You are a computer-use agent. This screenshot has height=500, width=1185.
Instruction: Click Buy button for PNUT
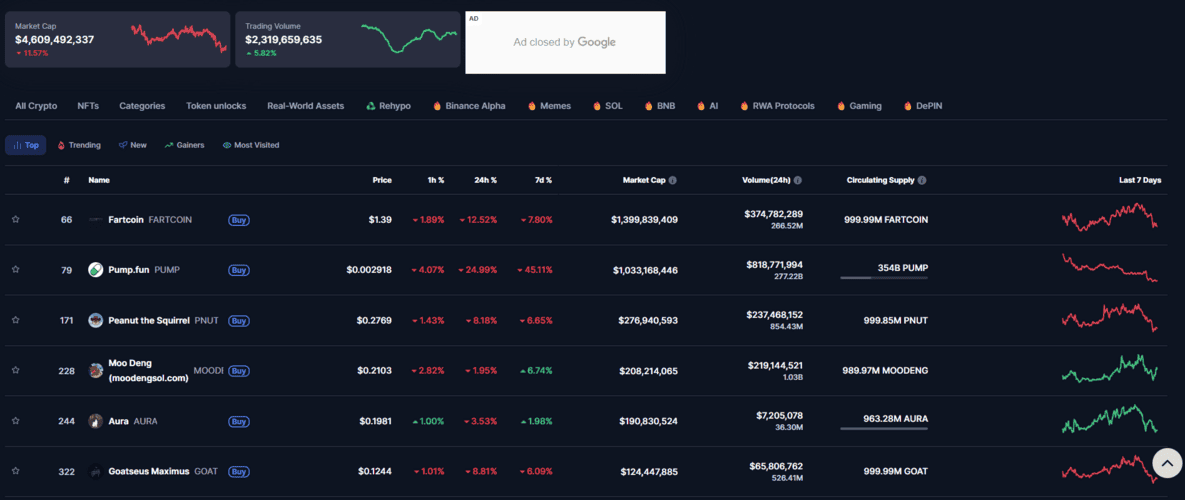point(239,320)
